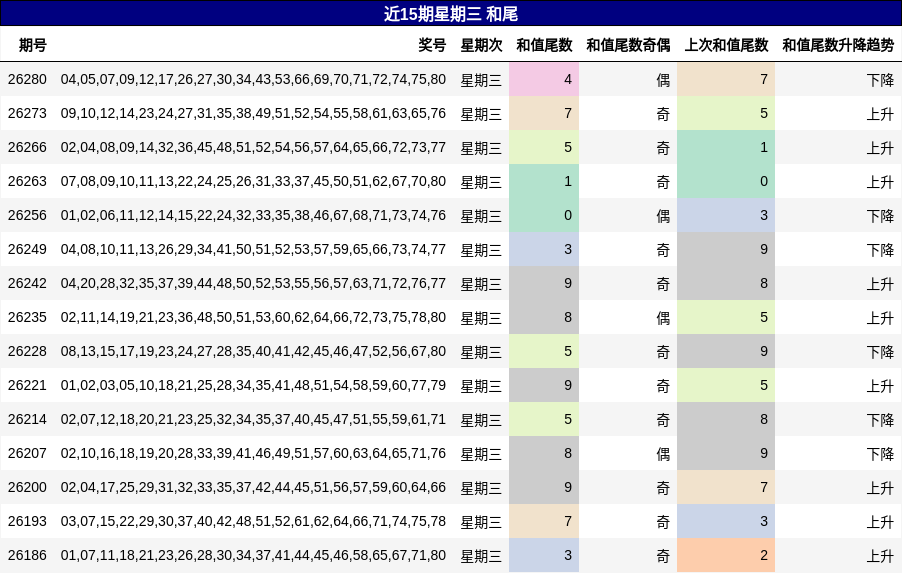Click 星期三 cell in row 26280
The image size is (902, 573).
pos(481,80)
